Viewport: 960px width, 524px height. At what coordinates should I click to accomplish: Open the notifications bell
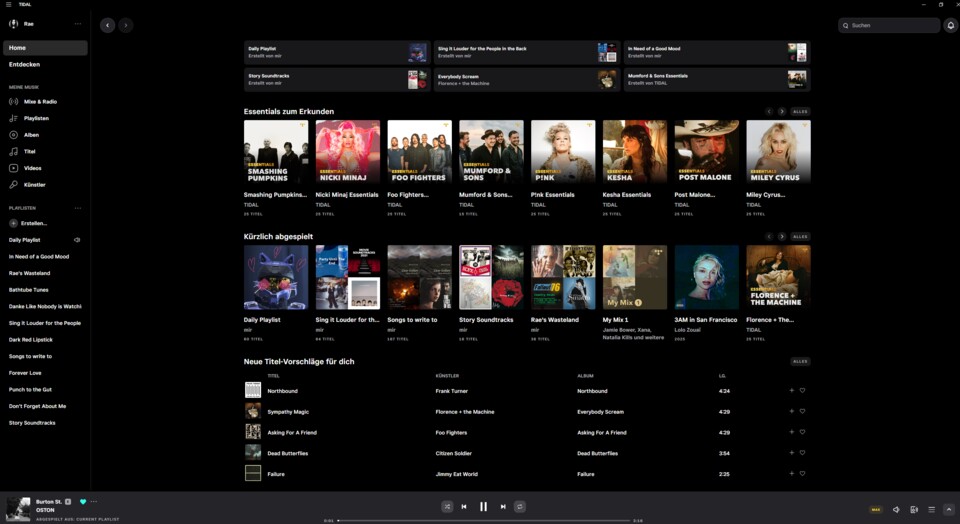click(950, 25)
